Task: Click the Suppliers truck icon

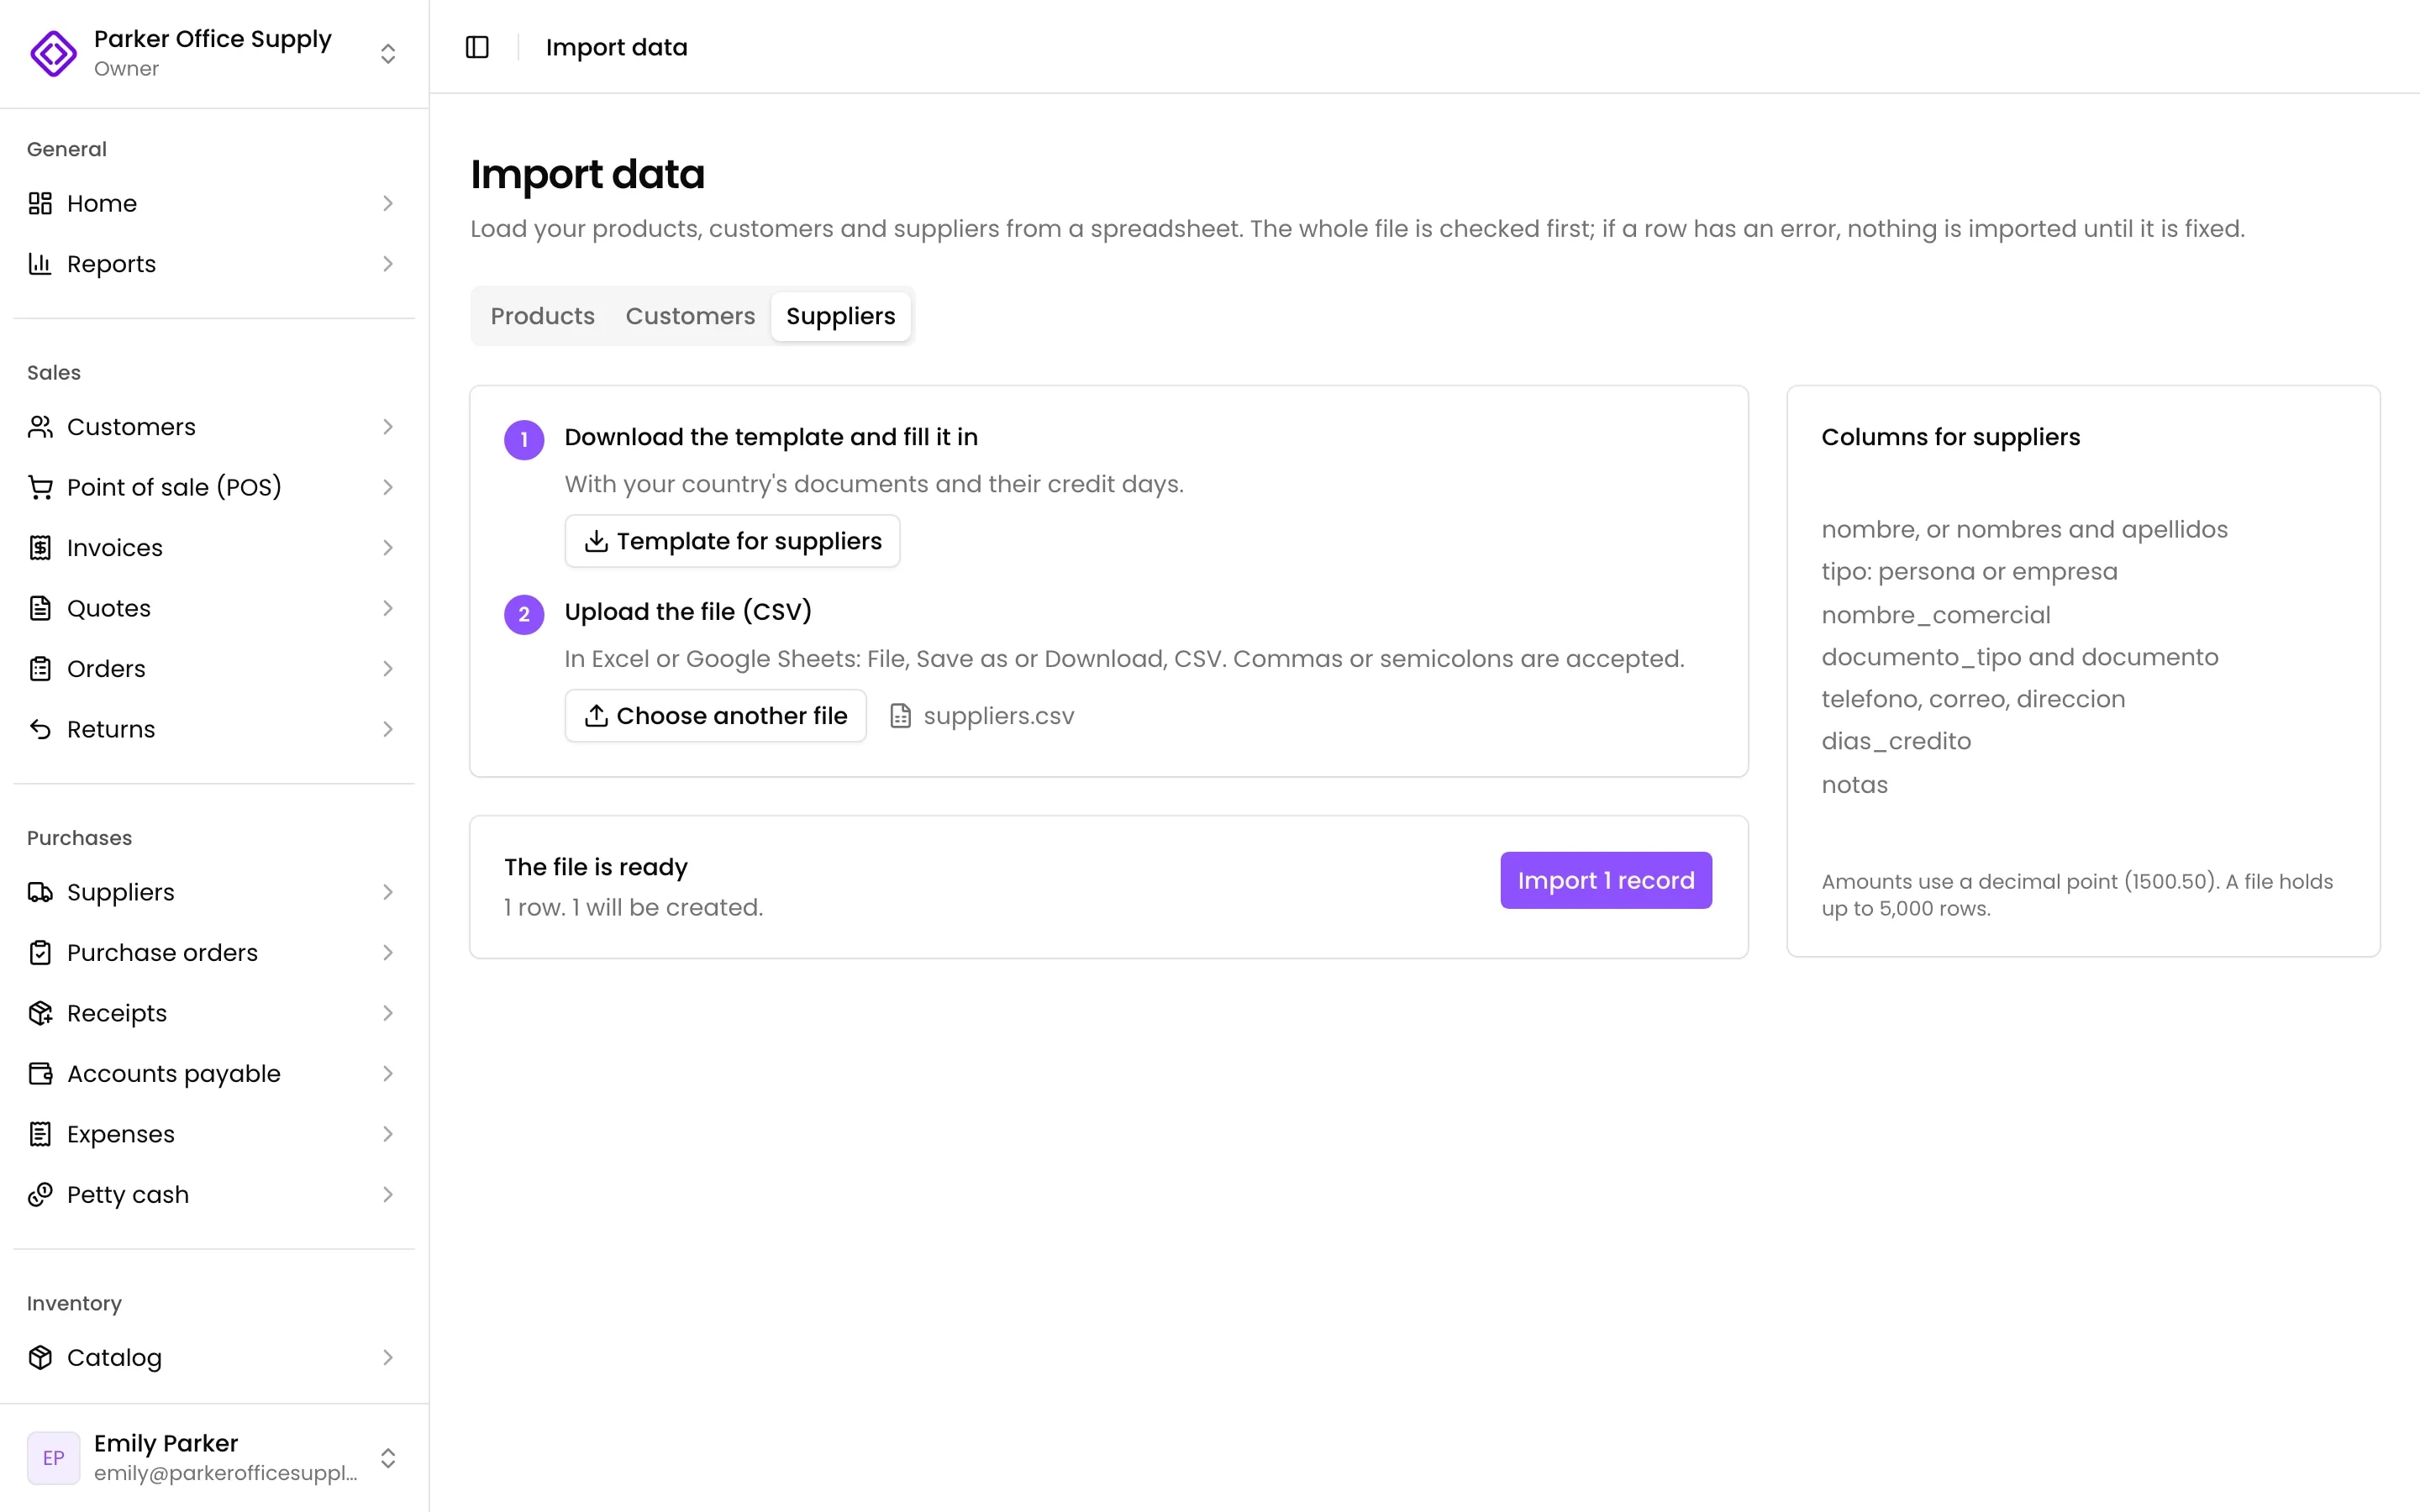Action: [x=40, y=892]
